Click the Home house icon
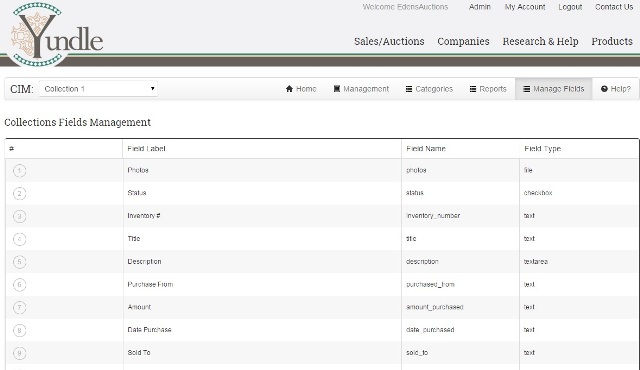Screen dimensions: 640x370 click(289, 89)
